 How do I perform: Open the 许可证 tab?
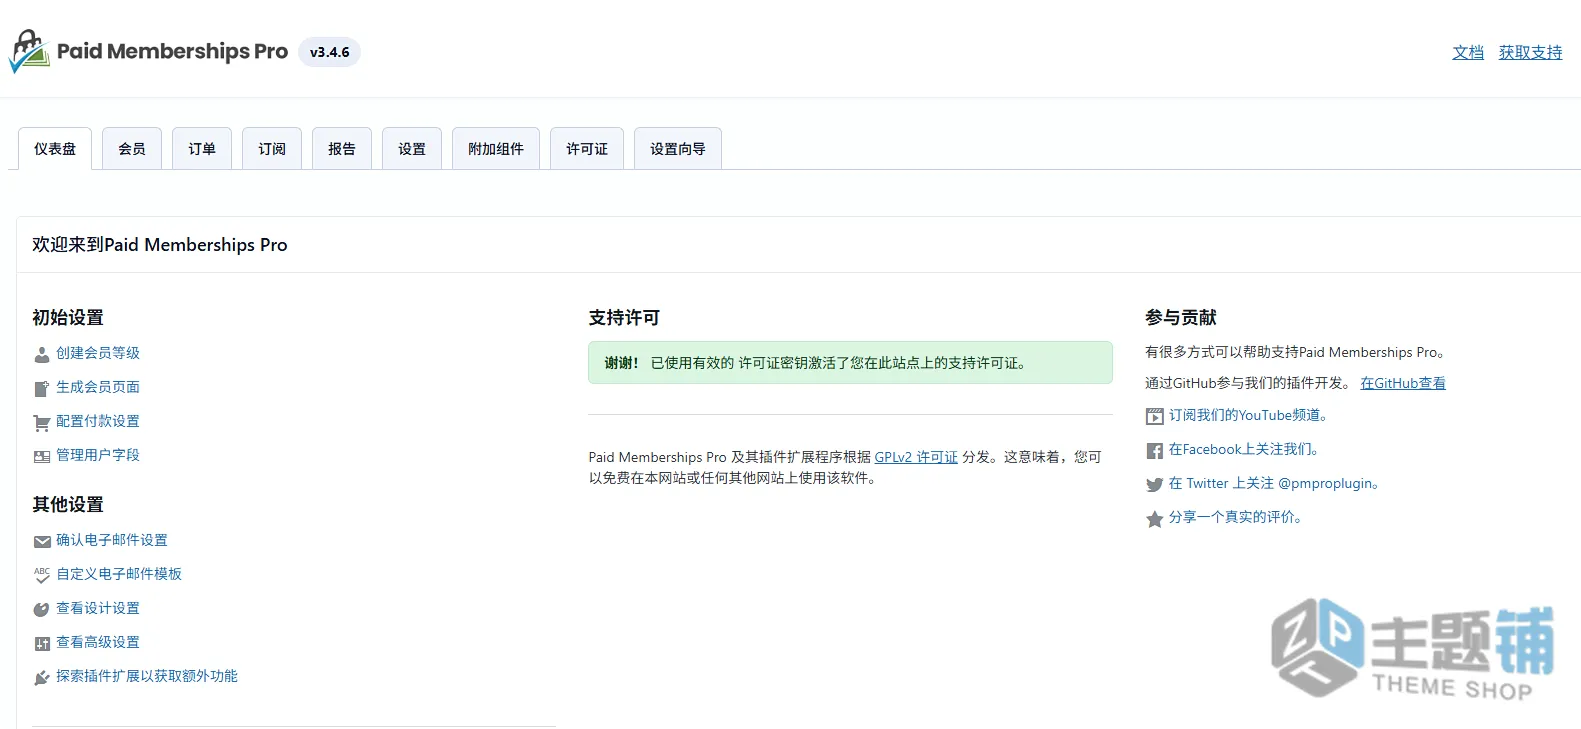point(587,149)
